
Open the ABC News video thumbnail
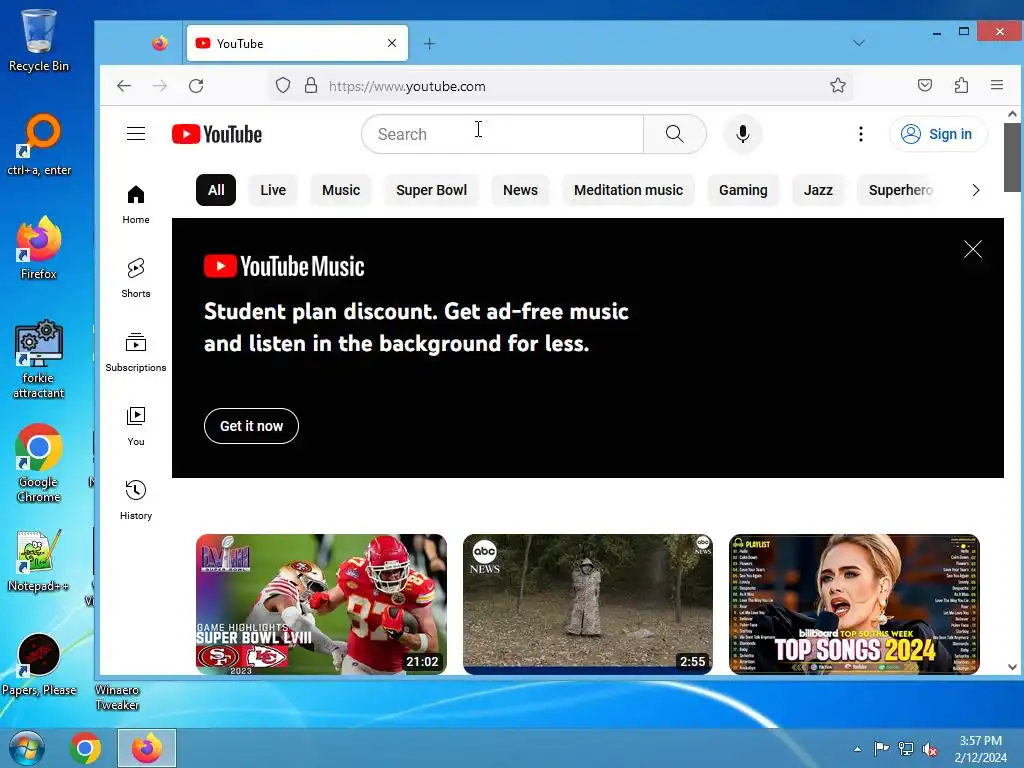[588, 604]
